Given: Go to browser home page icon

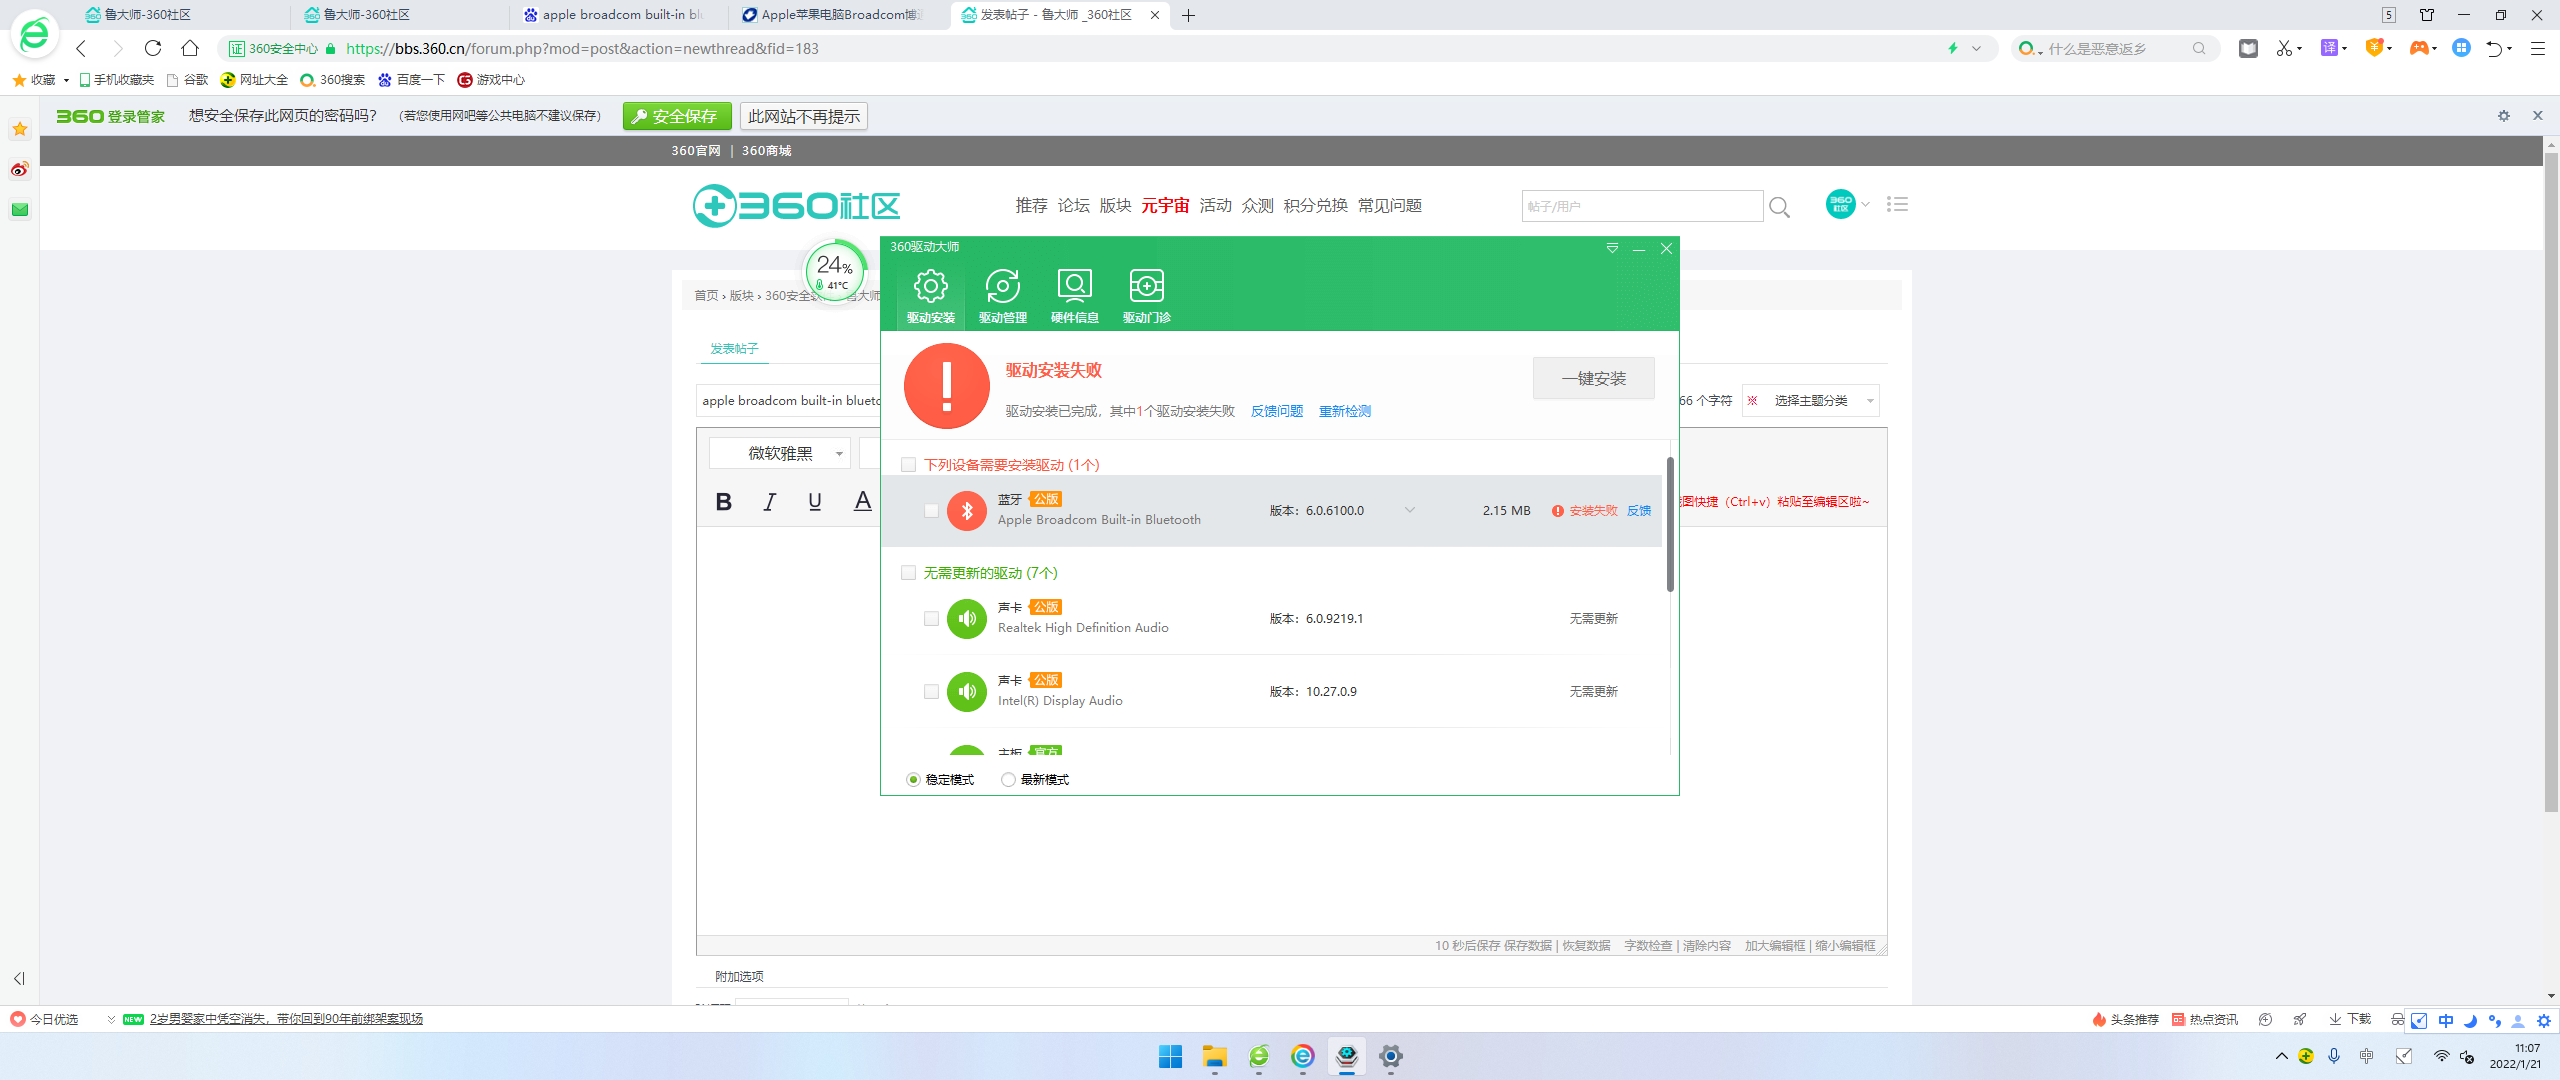Looking at the screenshot, I should tap(190, 48).
